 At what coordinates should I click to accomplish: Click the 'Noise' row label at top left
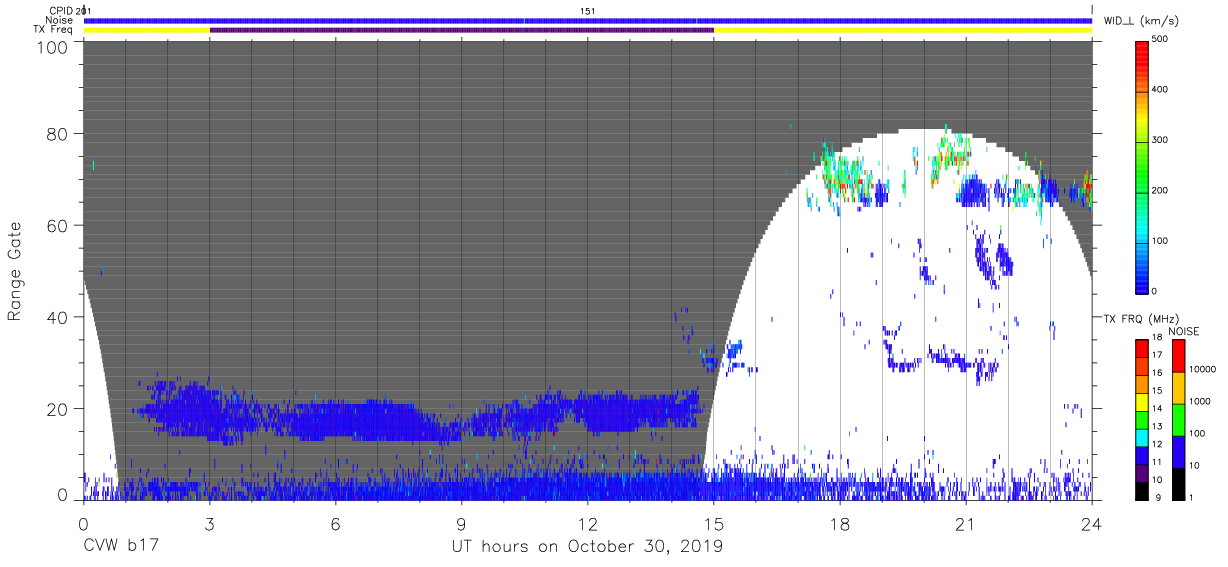click(59, 20)
